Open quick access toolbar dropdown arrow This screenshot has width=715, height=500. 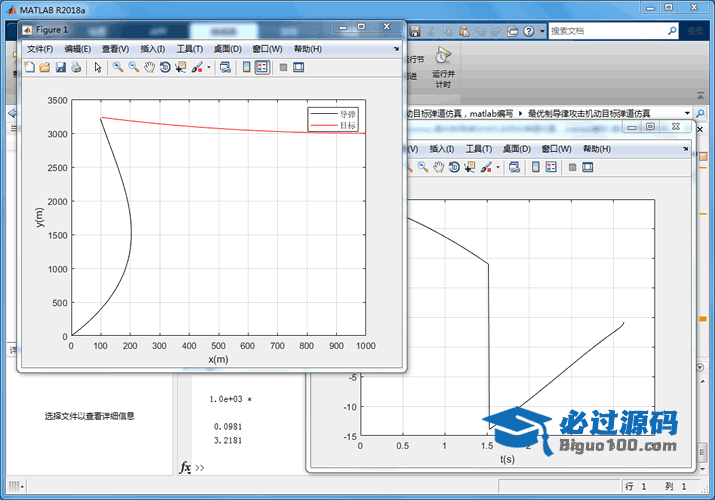(542, 31)
